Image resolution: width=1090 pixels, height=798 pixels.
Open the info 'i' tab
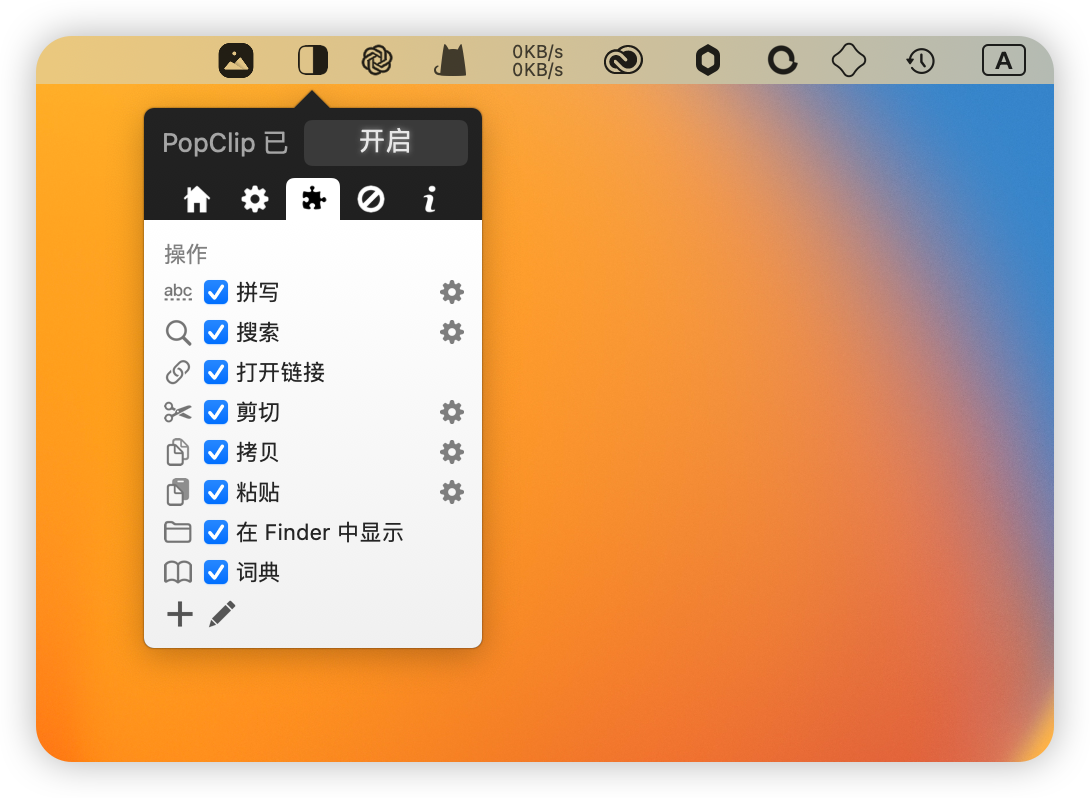tap(430, 200)
